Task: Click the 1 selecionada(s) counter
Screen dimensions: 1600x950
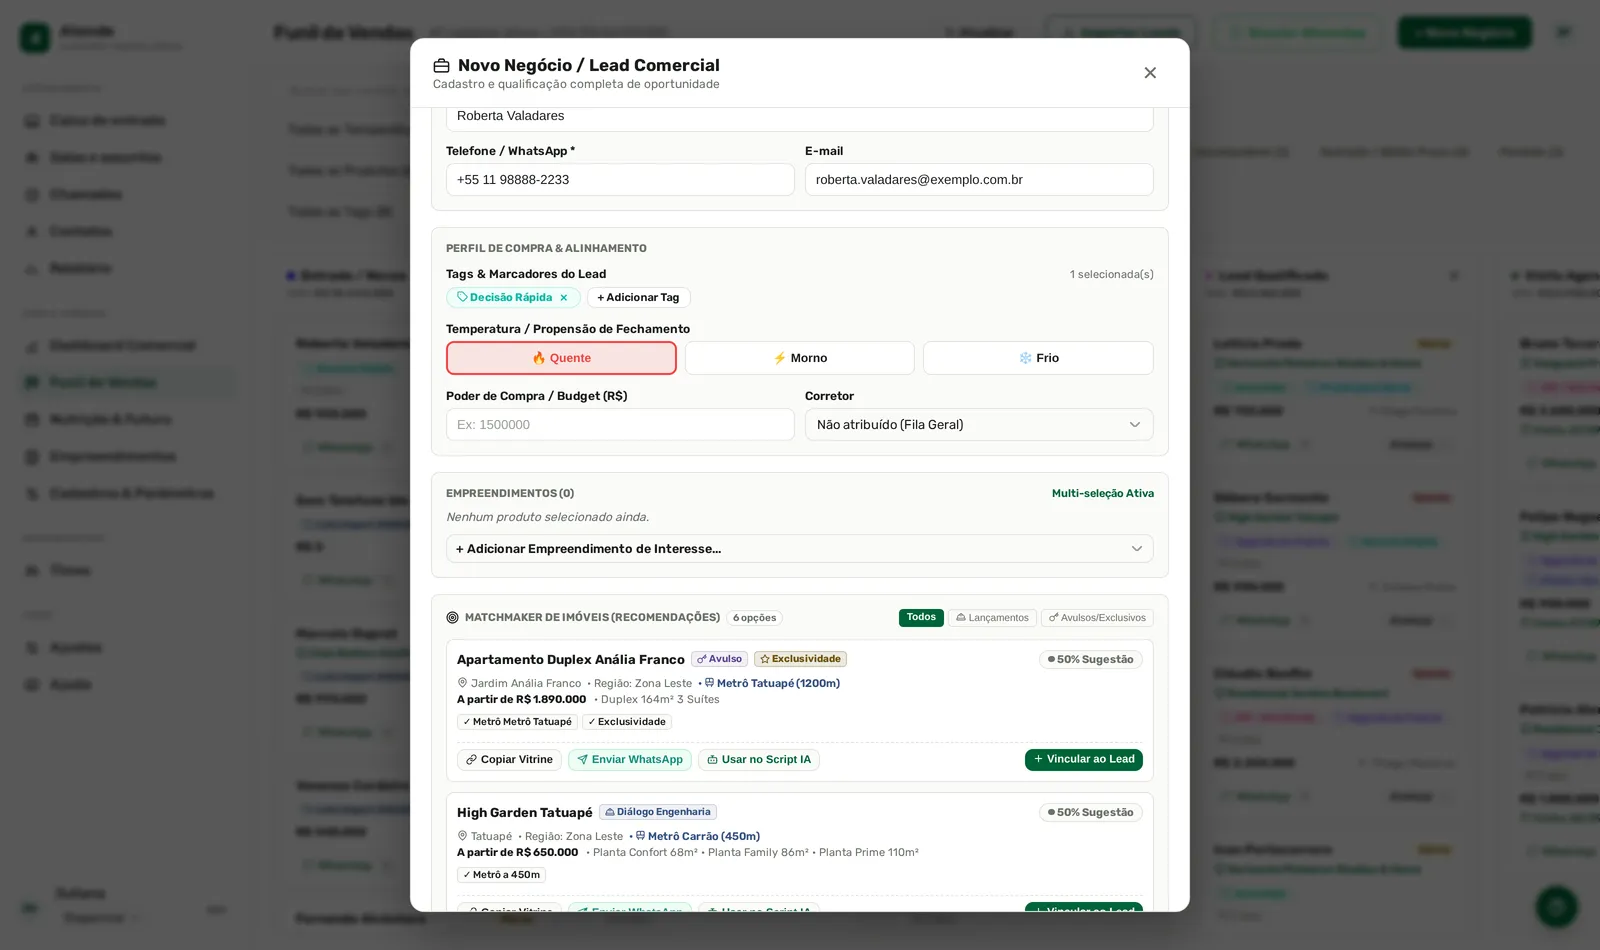Action: coord(1111,274)
